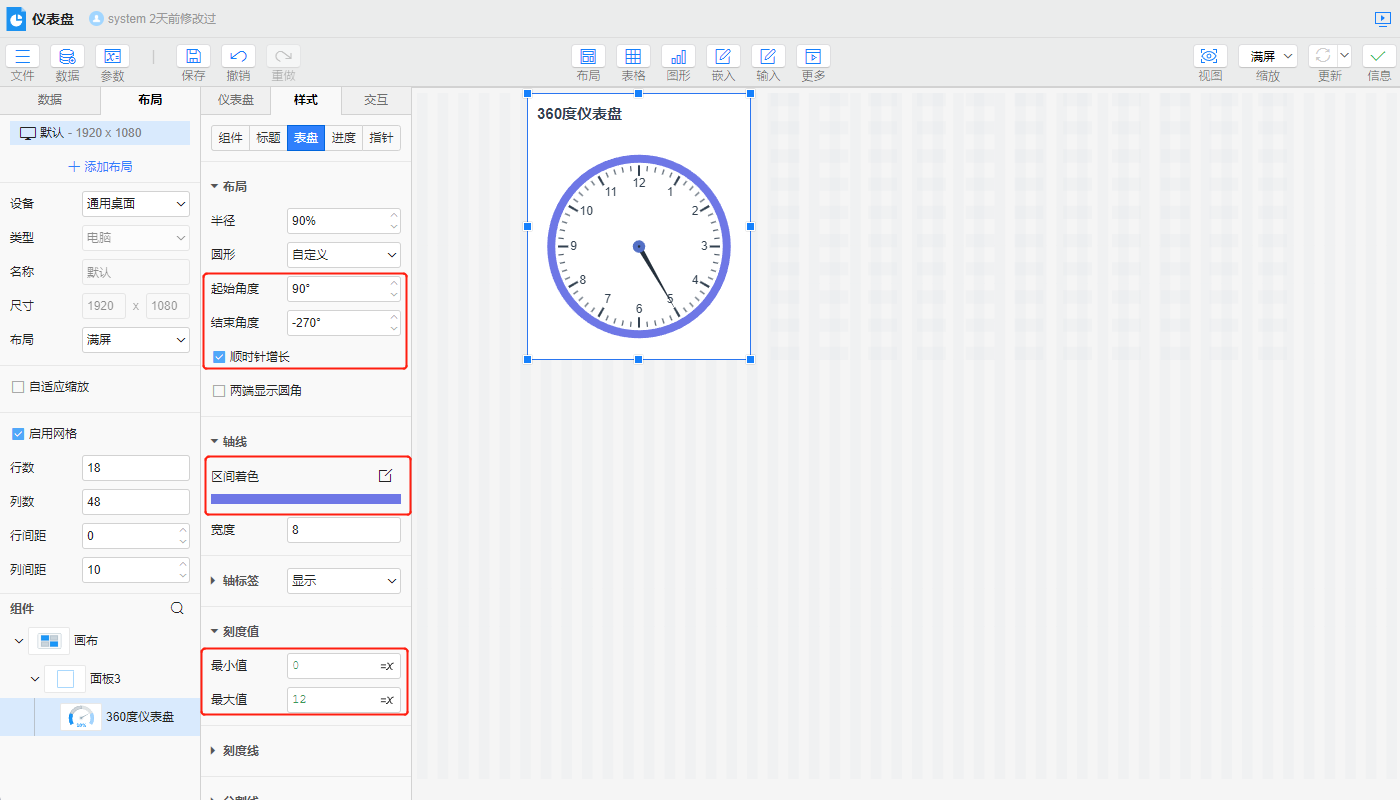Image resolution: width=1400 pixels, height=800 pixels.
Task: Open the 视图 (View) icon
Action: (x=1210, y=57)
